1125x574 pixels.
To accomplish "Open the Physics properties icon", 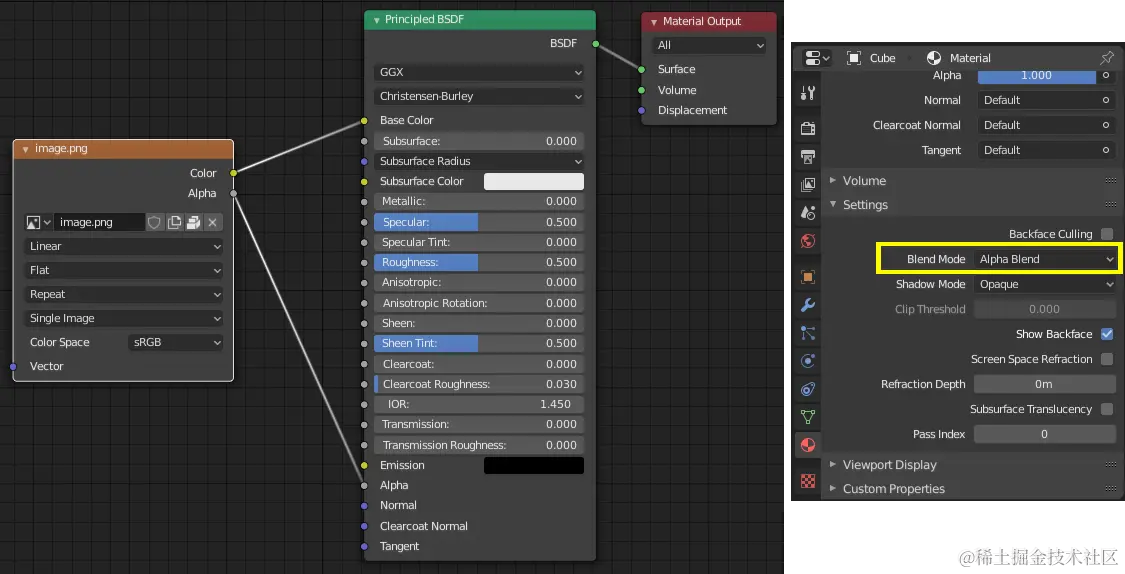I will [808, 361].
